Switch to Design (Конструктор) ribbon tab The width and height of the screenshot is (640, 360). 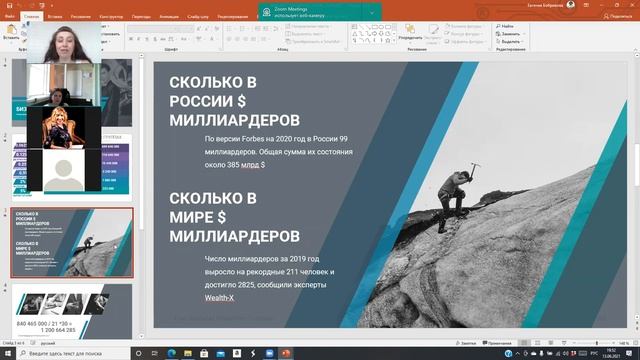click(111, 17)
